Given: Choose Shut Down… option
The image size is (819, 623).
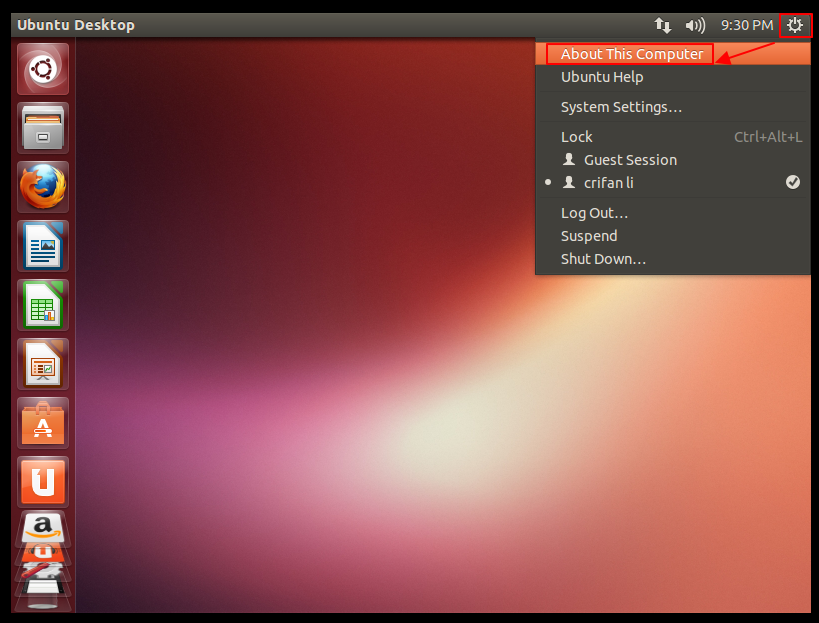Looking at the screenshot, I should 673,259.
